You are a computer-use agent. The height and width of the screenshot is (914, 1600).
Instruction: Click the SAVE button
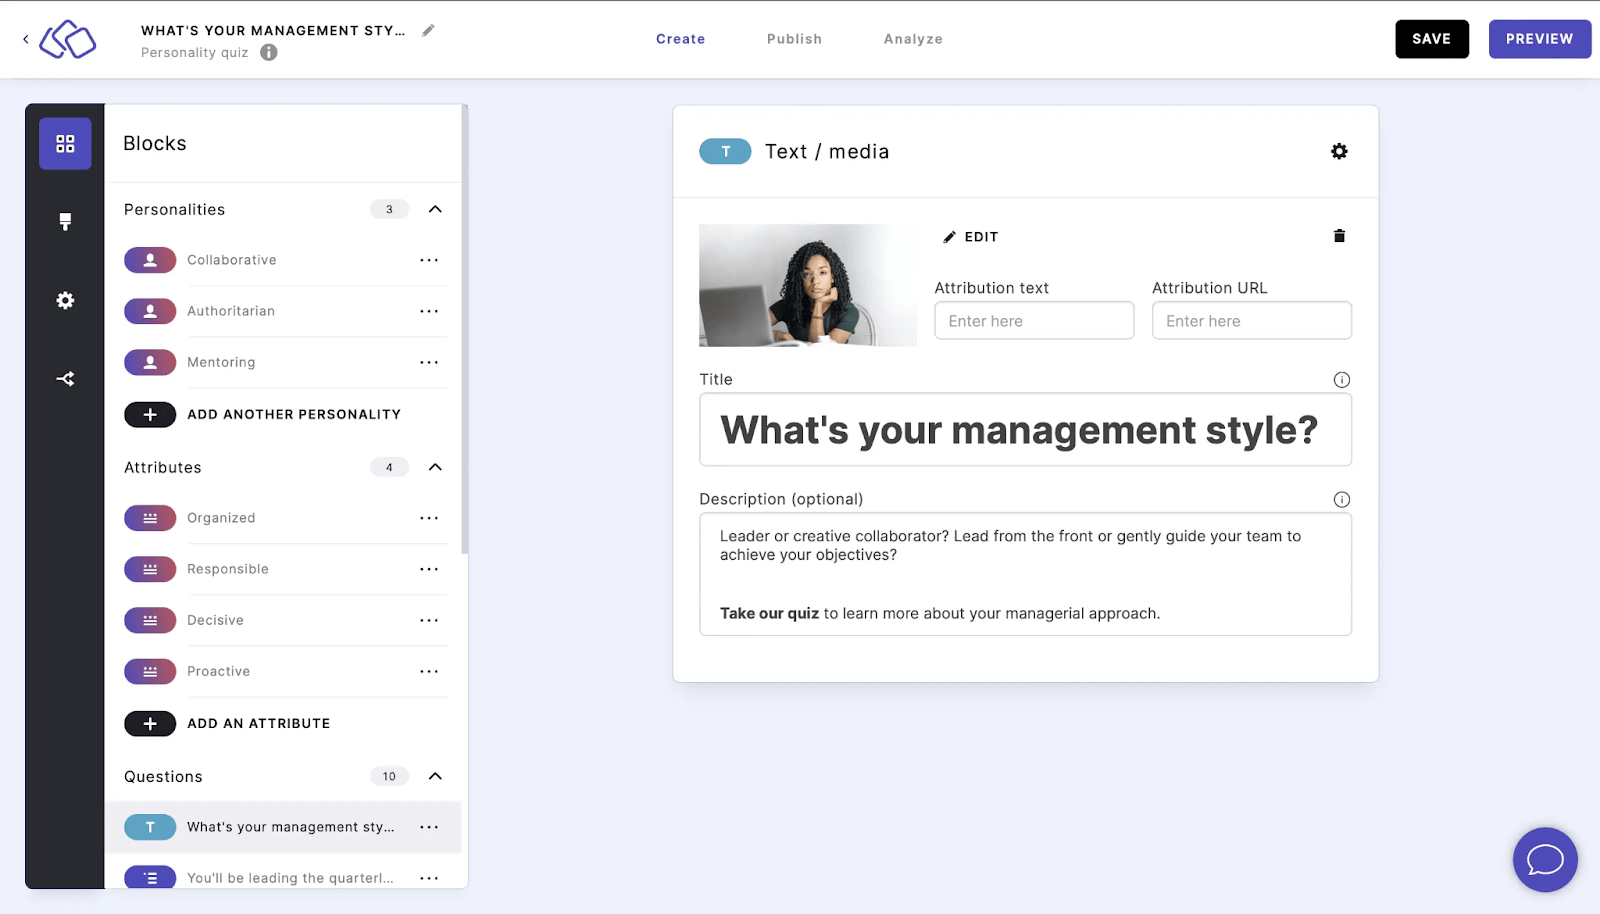tap(1432, 39)
